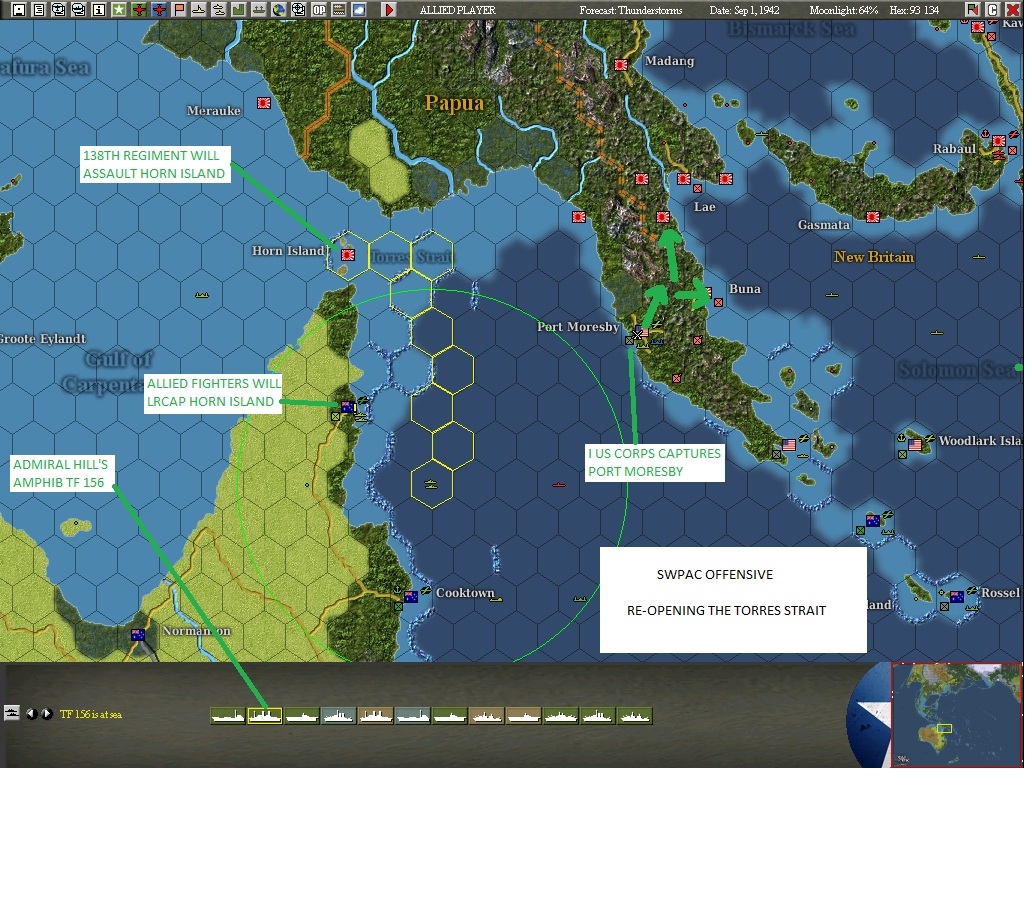The height and width of the screenshot is (898, 1032).
Task: Click the globe world icon
Action: (278, 9)
